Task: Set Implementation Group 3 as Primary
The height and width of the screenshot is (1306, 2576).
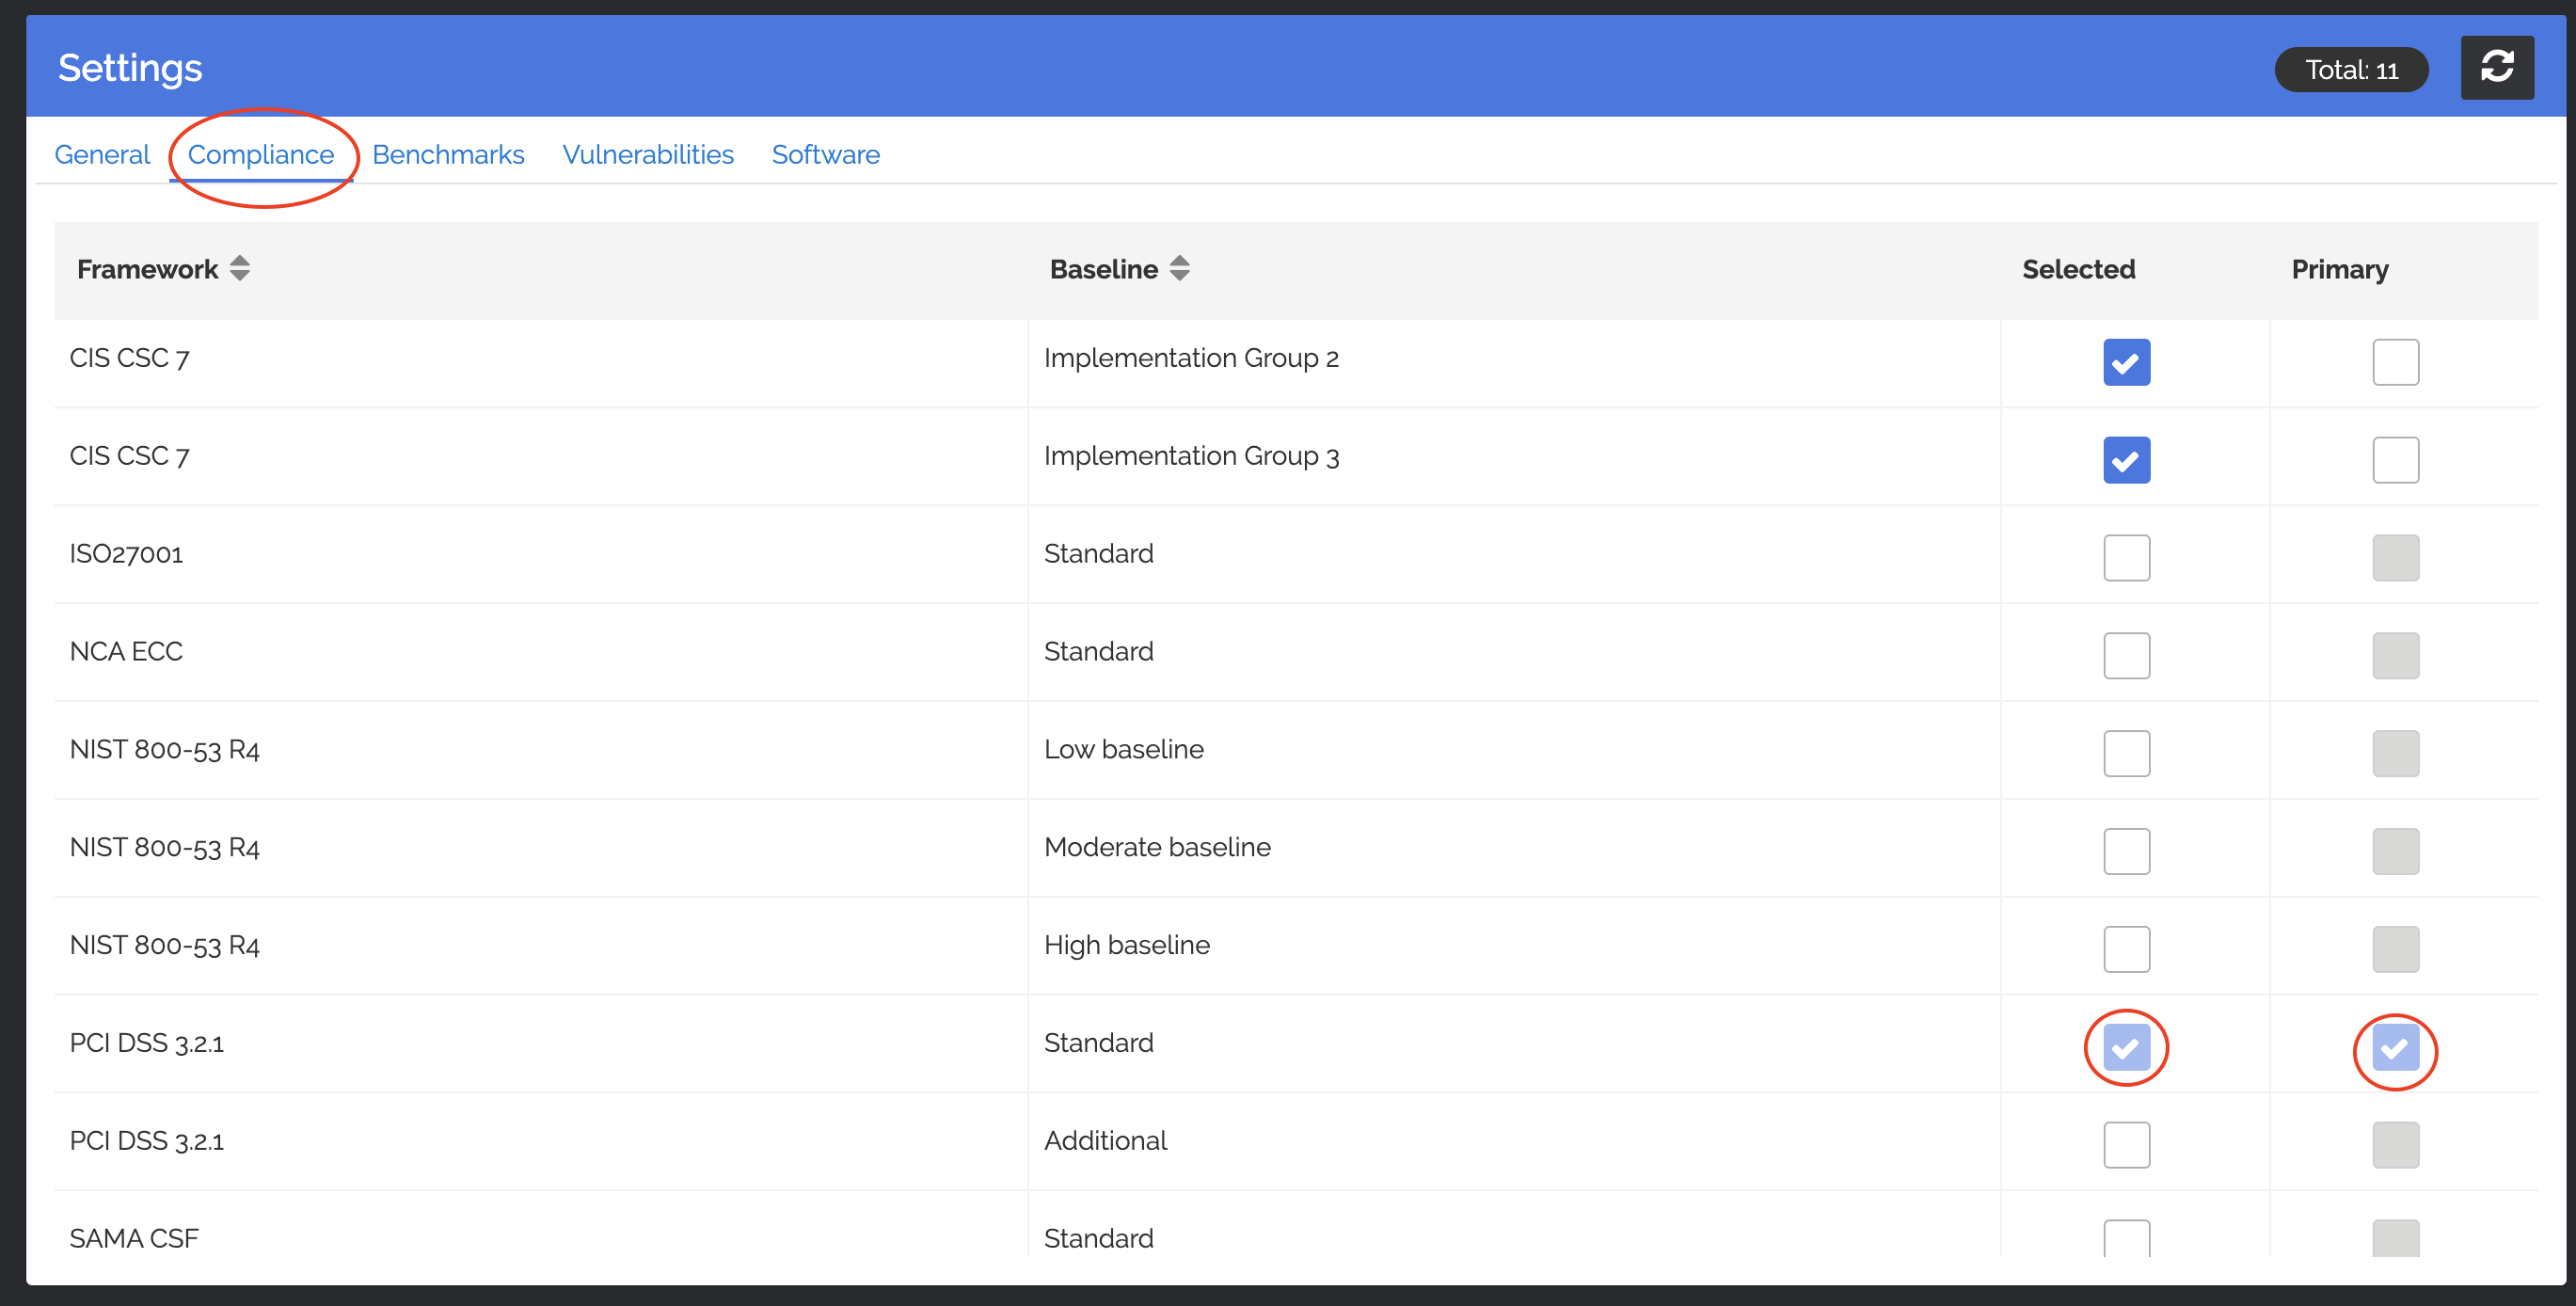Action: (x=2395, y=460)
